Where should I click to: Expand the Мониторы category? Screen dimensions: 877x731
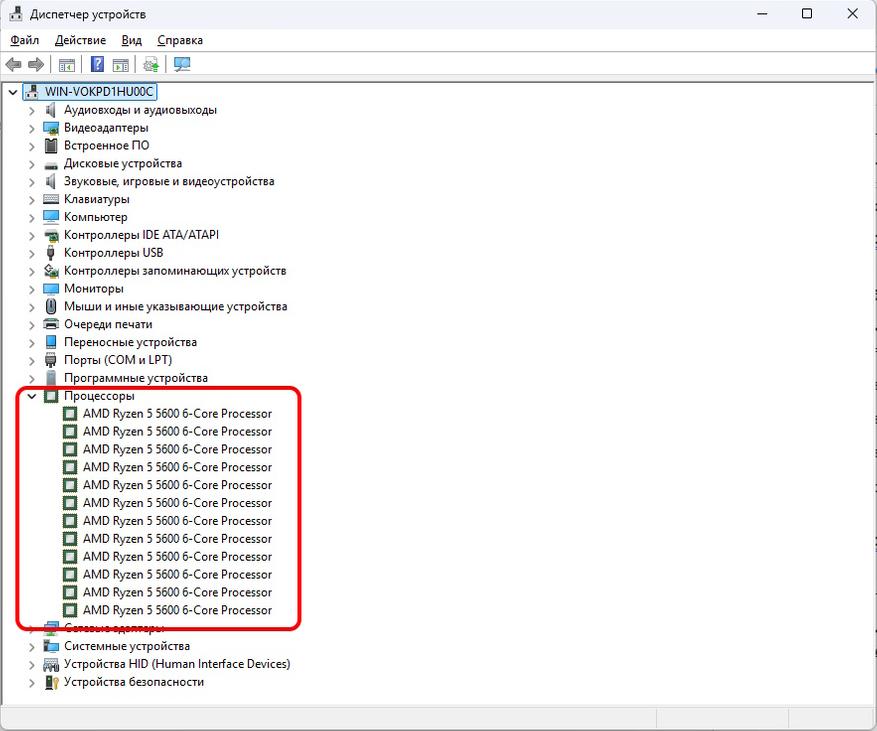click(32, 290)
